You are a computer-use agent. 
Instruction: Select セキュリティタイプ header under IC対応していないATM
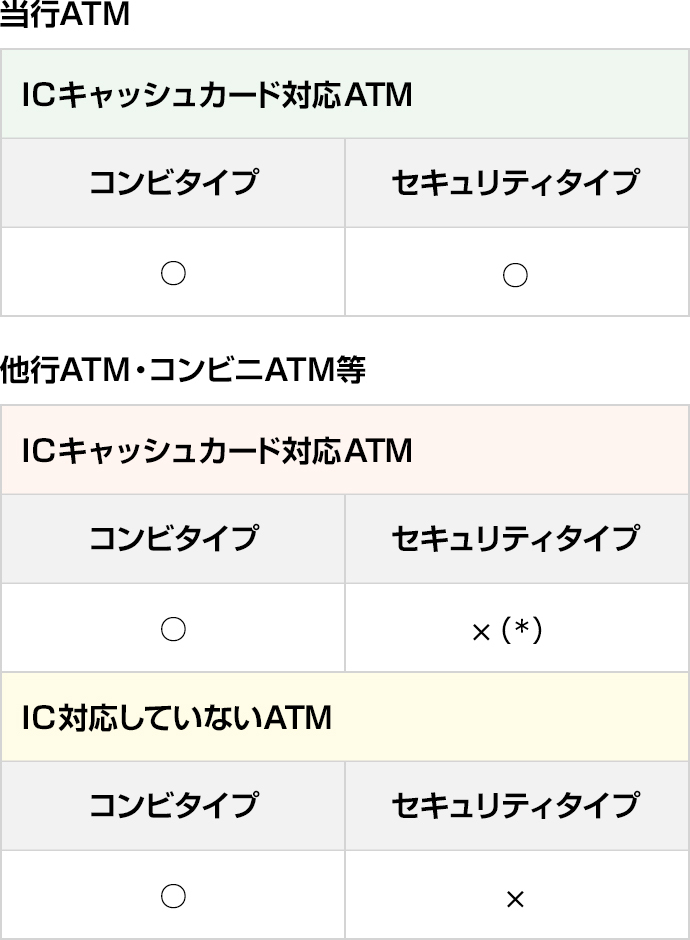point(517,806)
